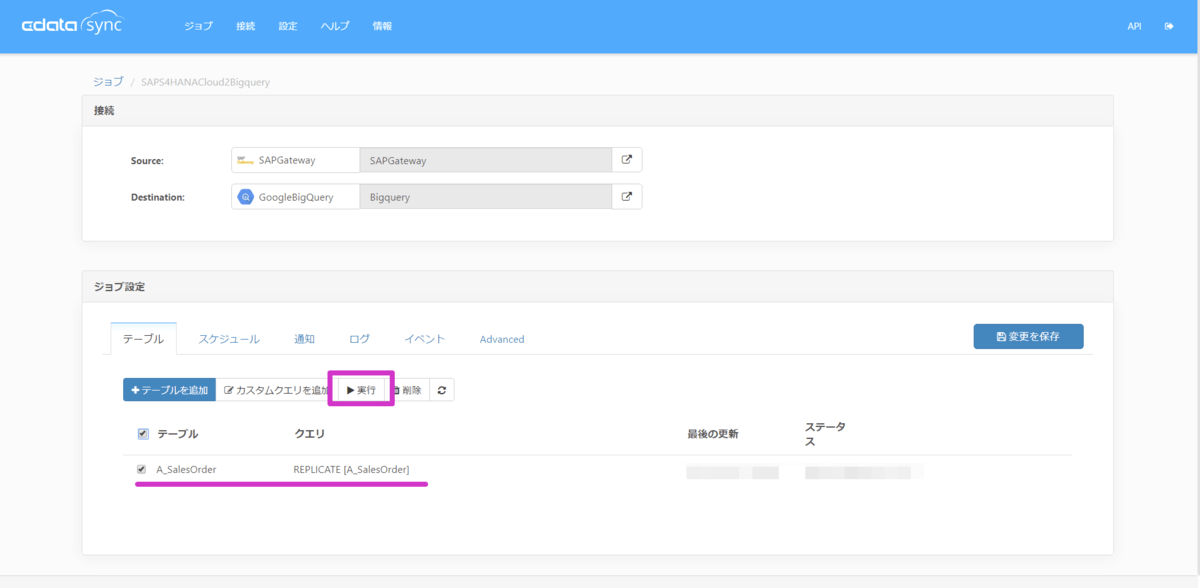Viewport: 1200px width, 588px height.
Task: Open the ジョブ menu in navbar
Action: [x=198, y=26]
